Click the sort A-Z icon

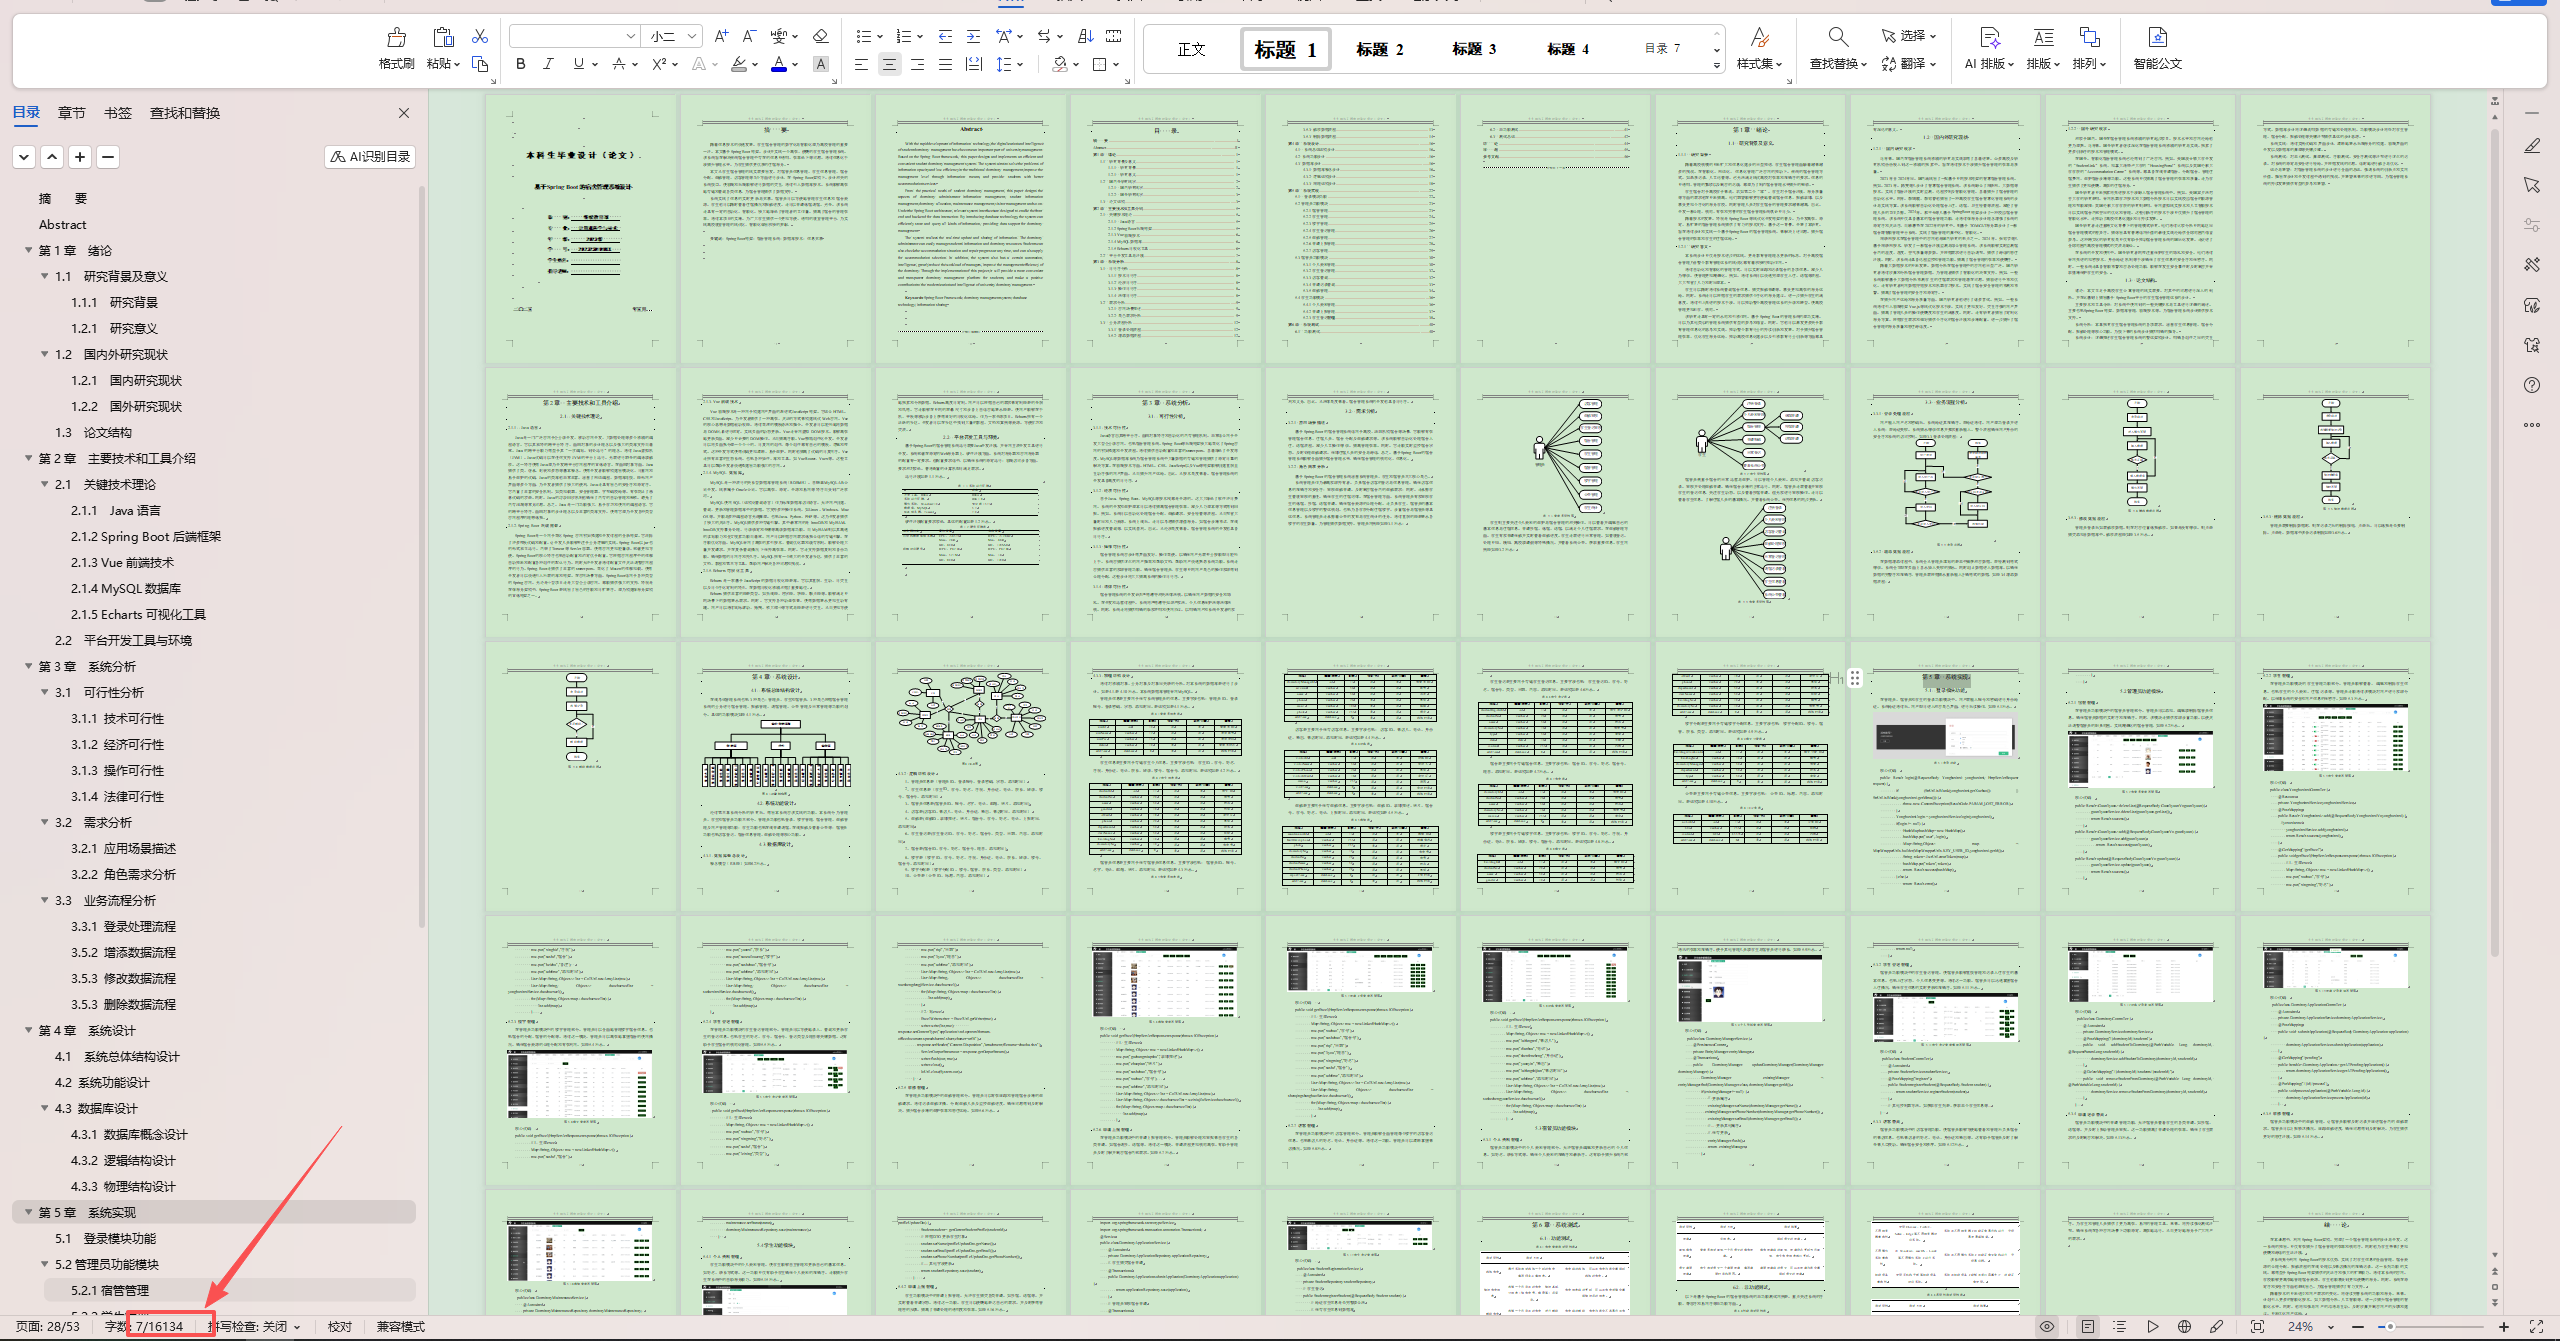[1085, 36]
